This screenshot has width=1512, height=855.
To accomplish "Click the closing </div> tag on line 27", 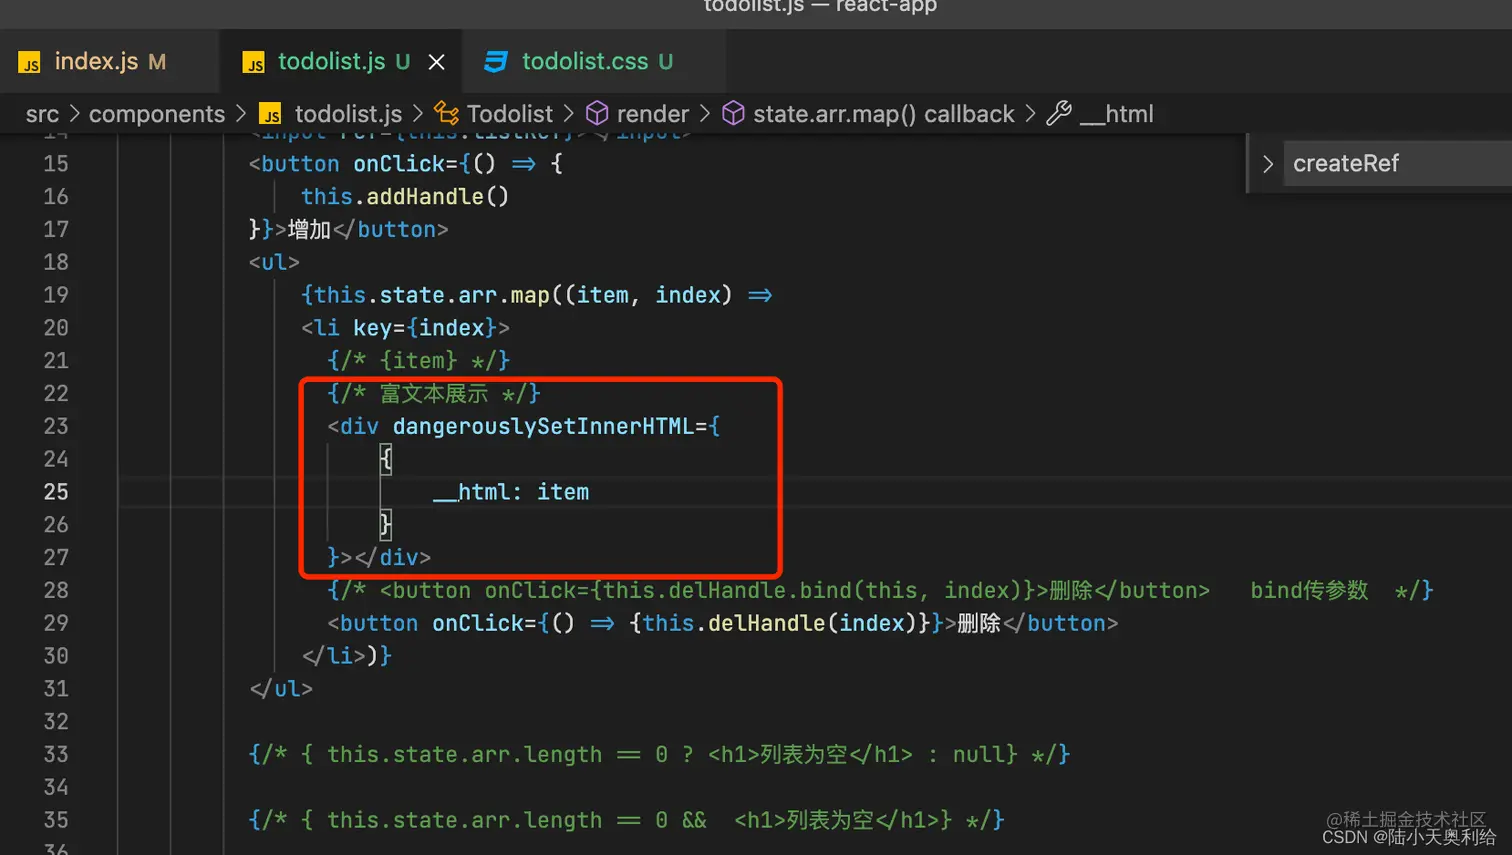I will 392,557.
